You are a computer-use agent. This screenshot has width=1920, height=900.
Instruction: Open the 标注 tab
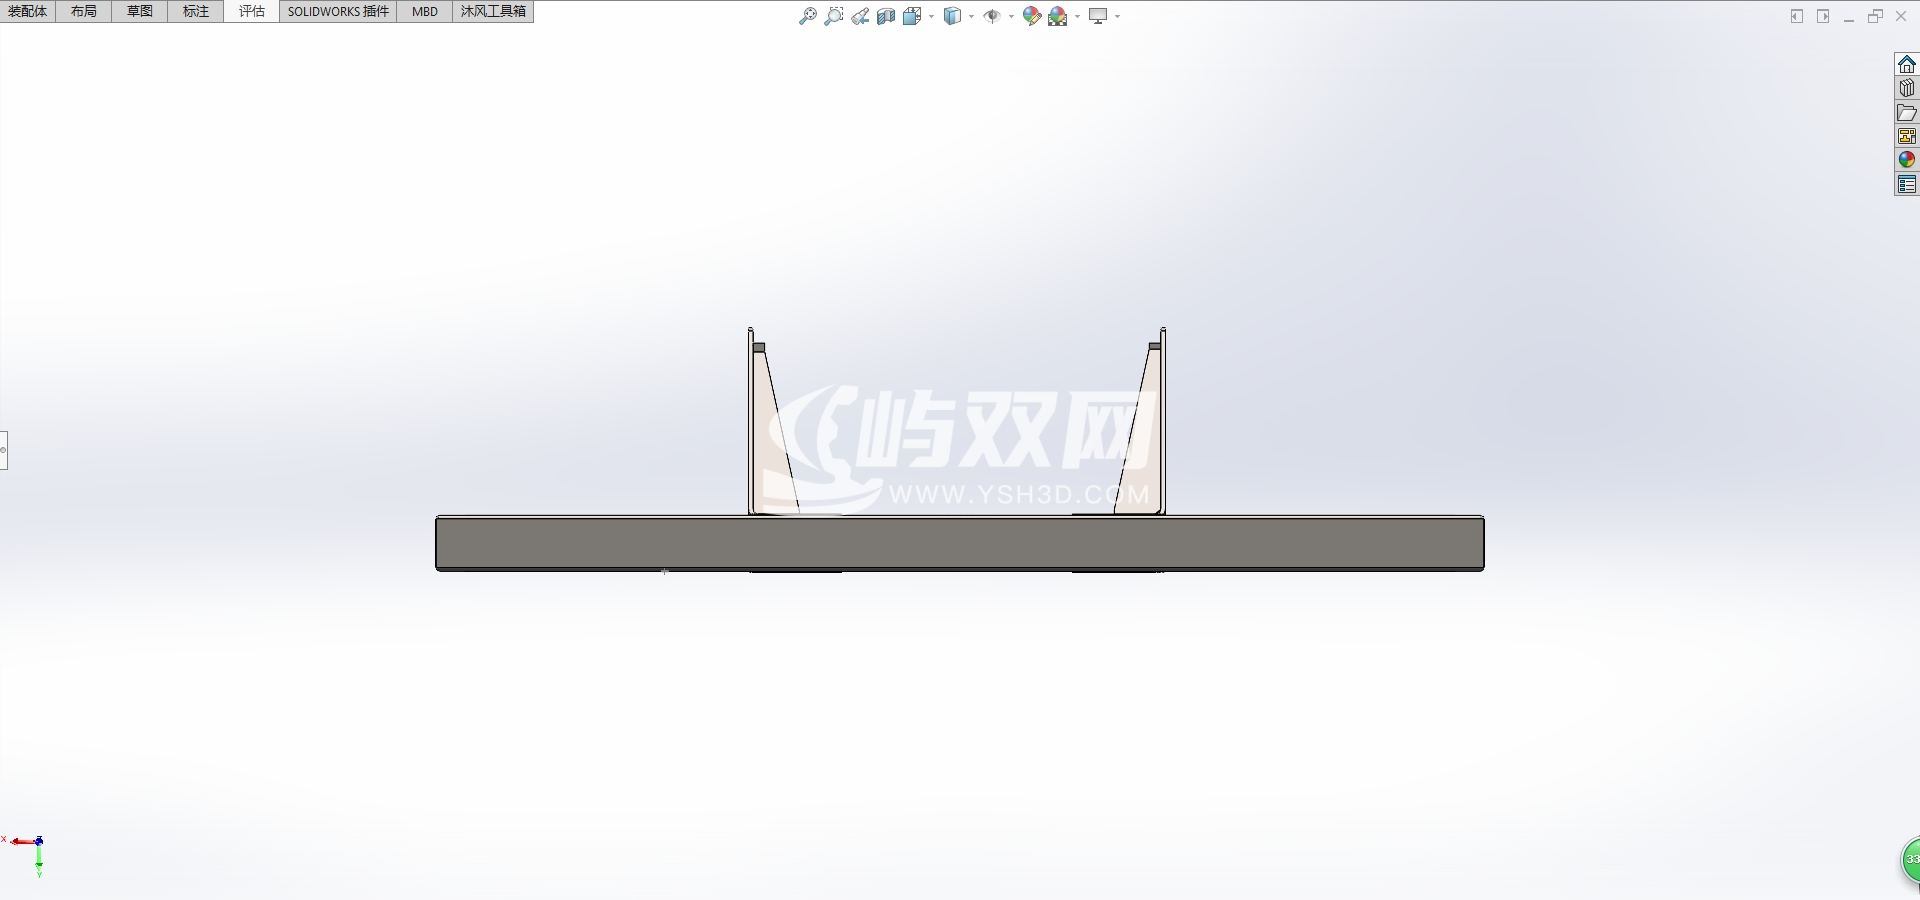pyautogui.click(x=196, y=11)
